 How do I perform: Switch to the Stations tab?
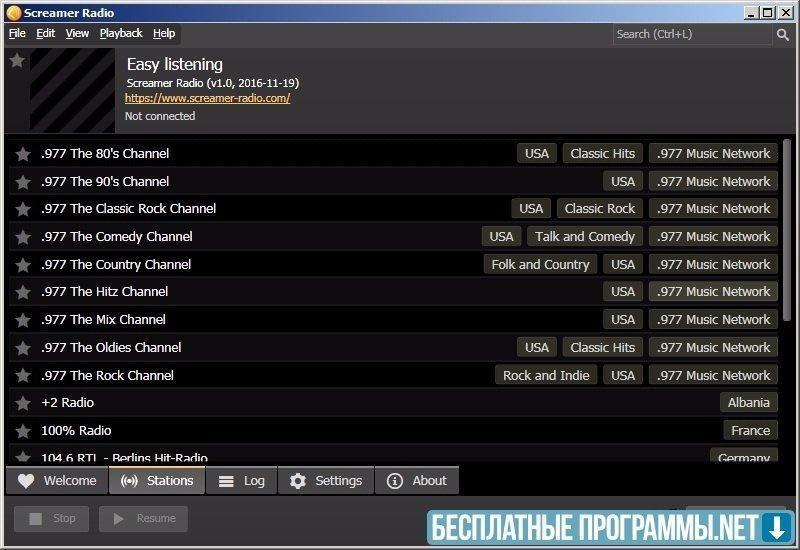[x=157, y=480]
